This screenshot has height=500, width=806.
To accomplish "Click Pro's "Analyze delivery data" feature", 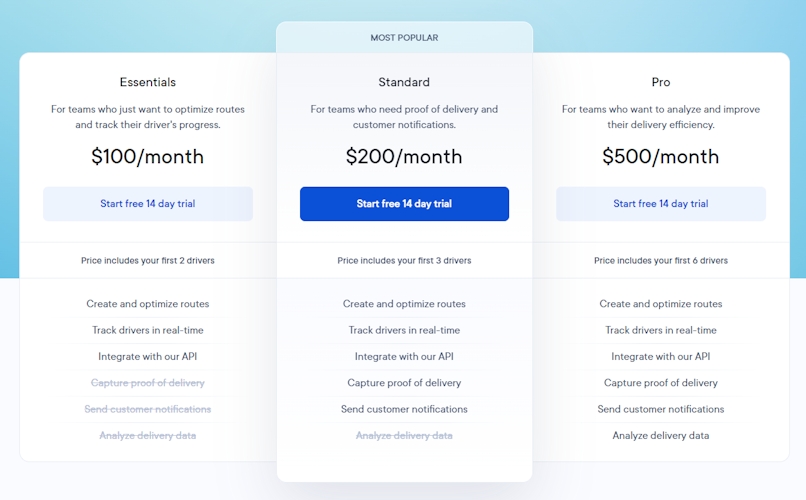I will point(661,436).
